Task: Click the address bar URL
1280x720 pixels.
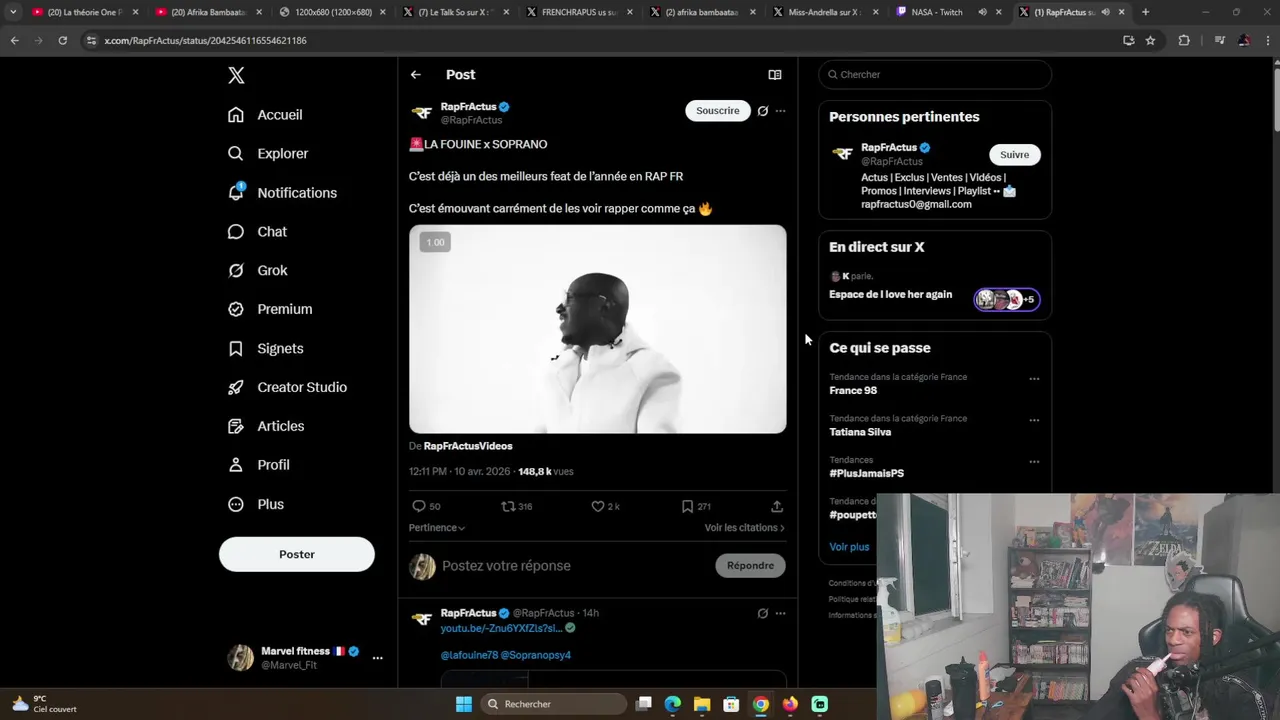Action: click(x=205, y=40)
